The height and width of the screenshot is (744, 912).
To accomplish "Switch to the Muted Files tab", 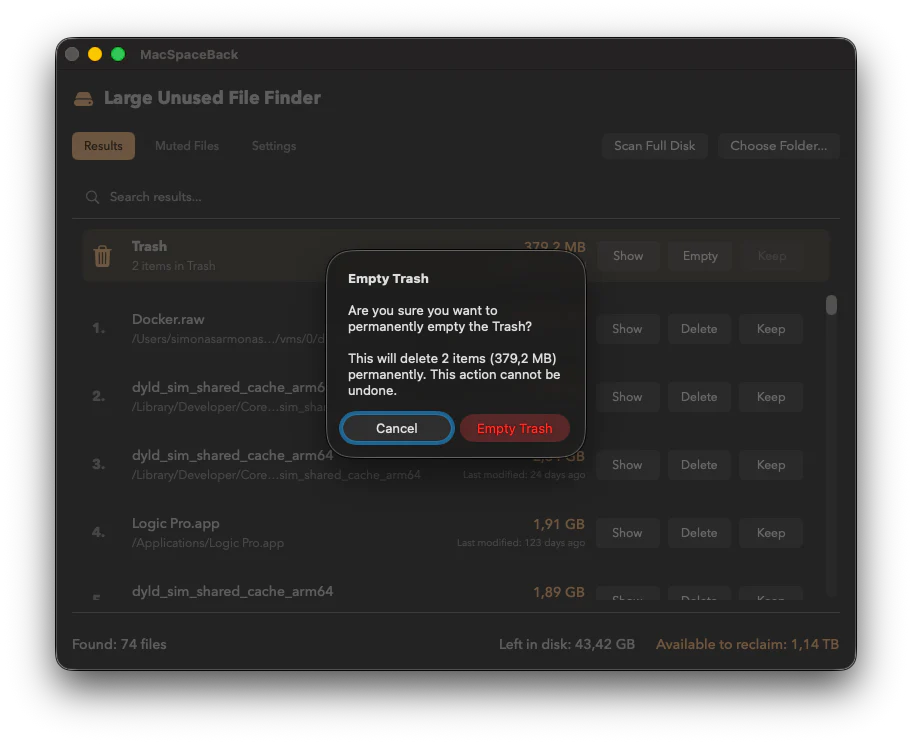I will pos(187,146).
